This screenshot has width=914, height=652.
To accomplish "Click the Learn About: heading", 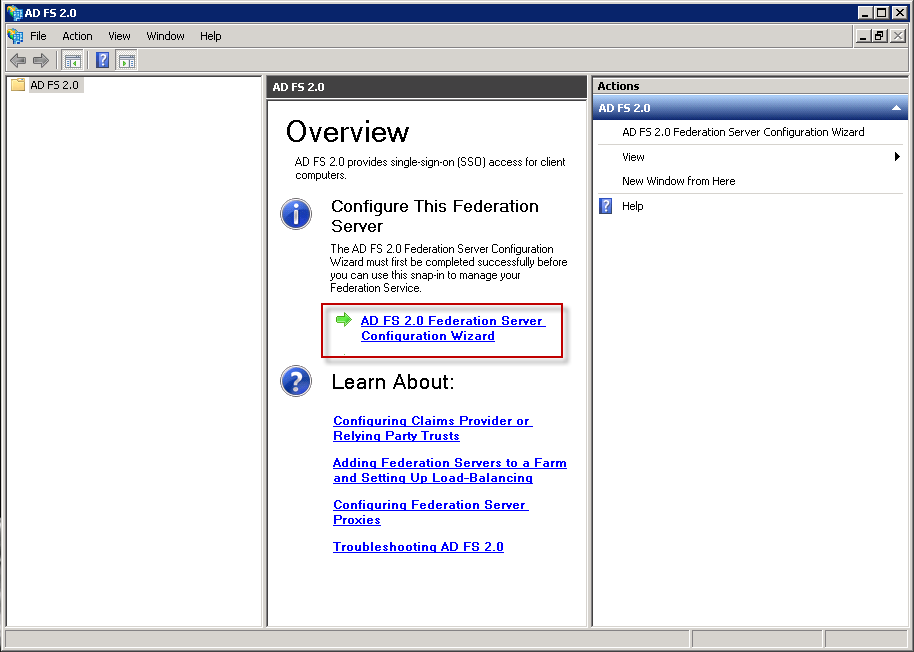I will (393, 382).
